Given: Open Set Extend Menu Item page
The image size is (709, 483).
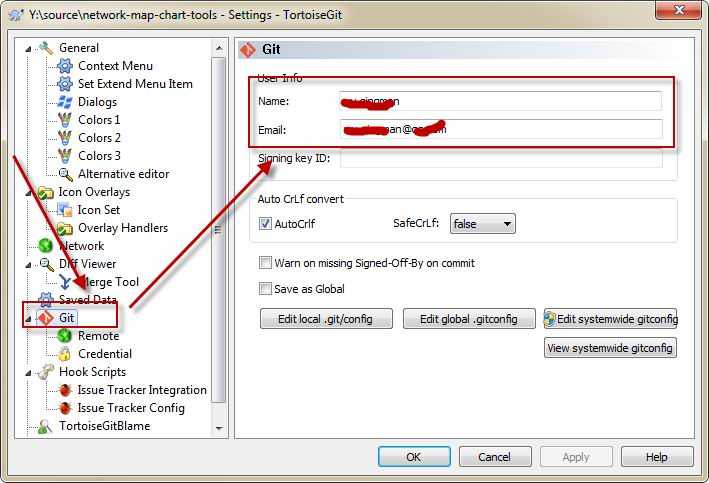Looking at the screenshot, I should point(135,84).
